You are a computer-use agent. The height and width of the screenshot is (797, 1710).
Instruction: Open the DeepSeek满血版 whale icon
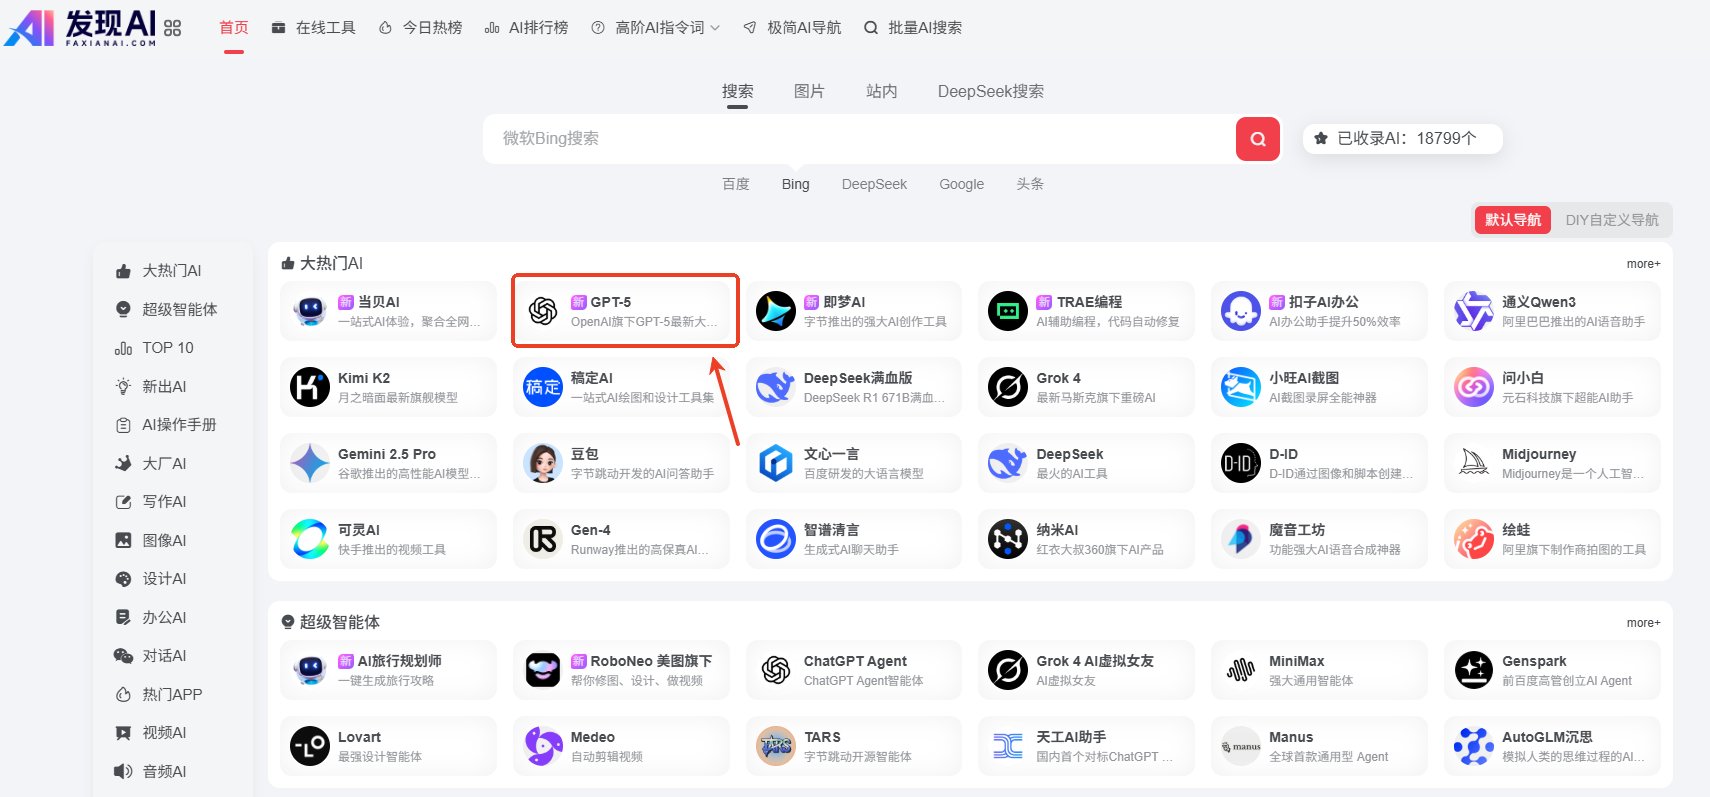tap(776, 387)
